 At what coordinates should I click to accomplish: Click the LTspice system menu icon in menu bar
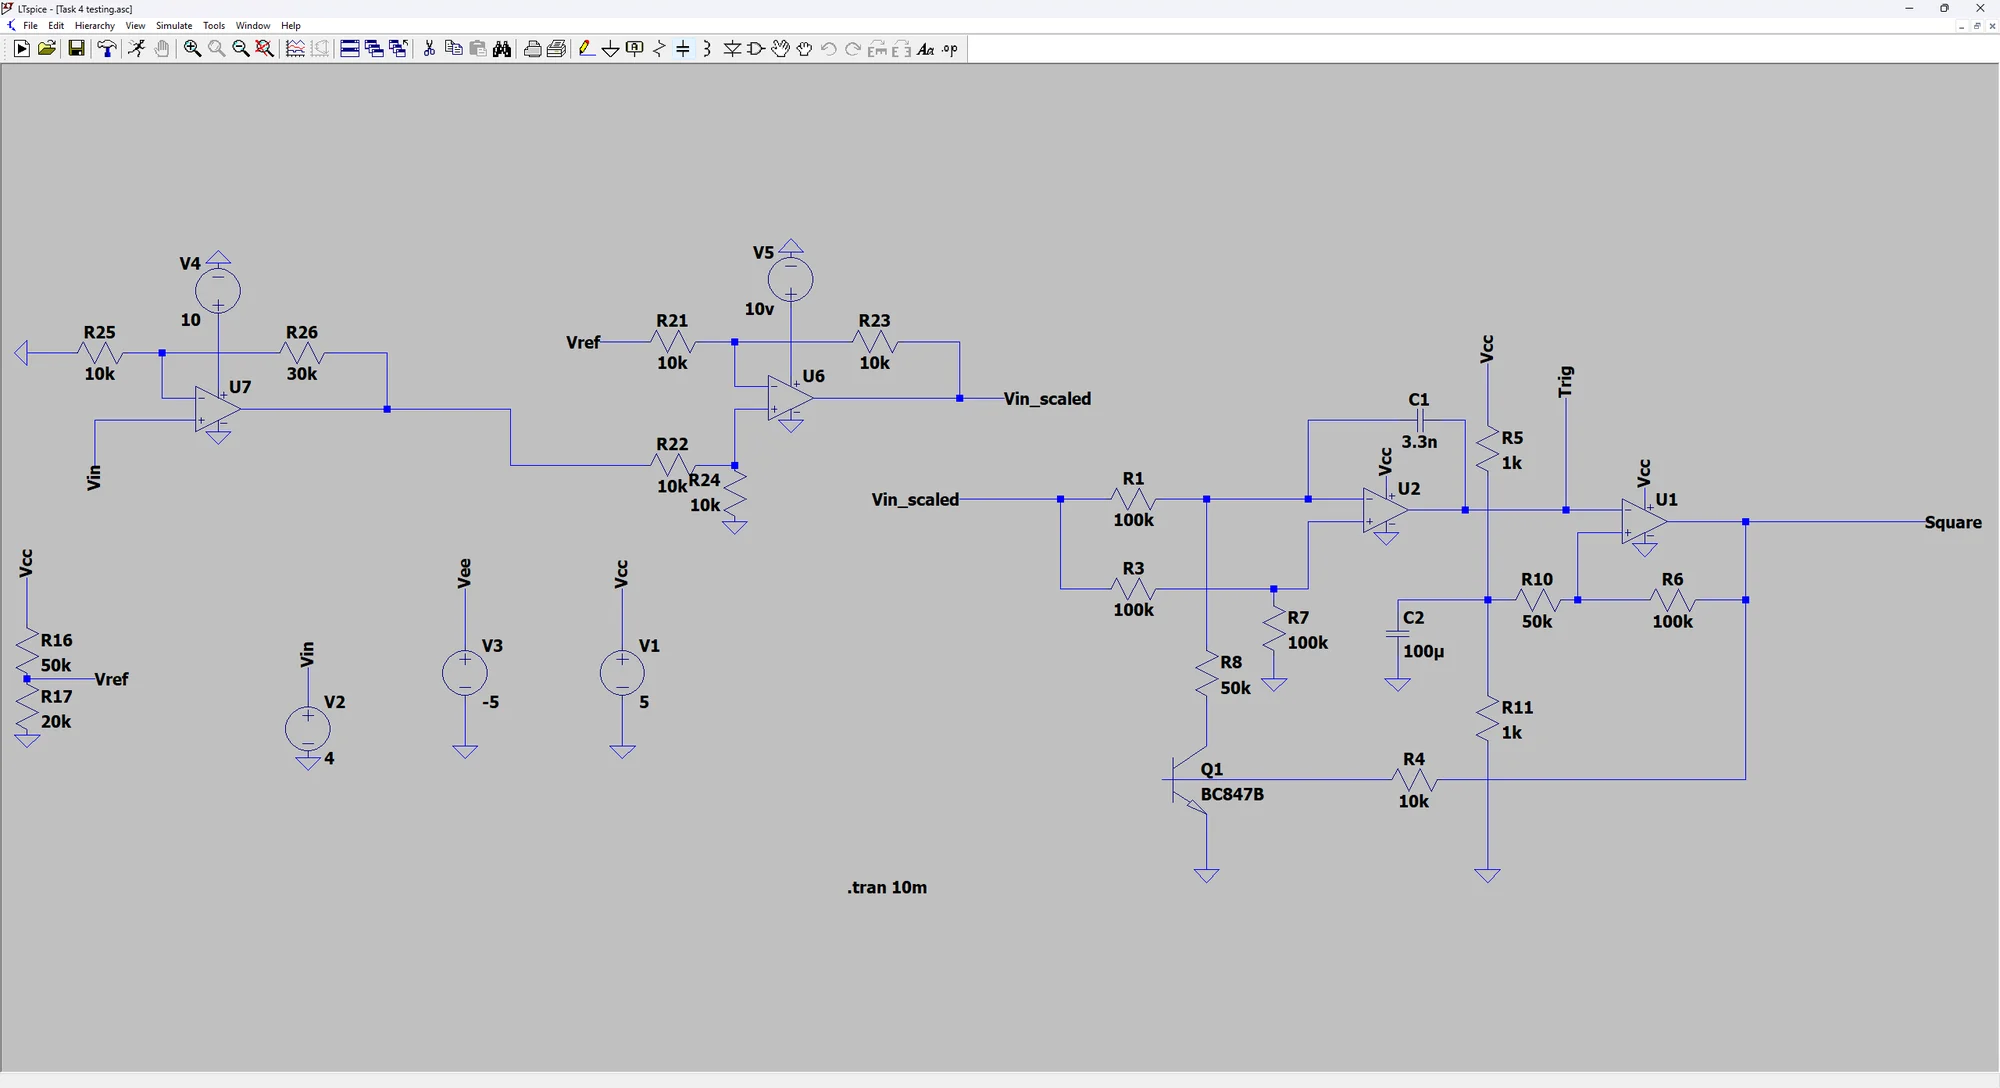(x=11, y=26)
